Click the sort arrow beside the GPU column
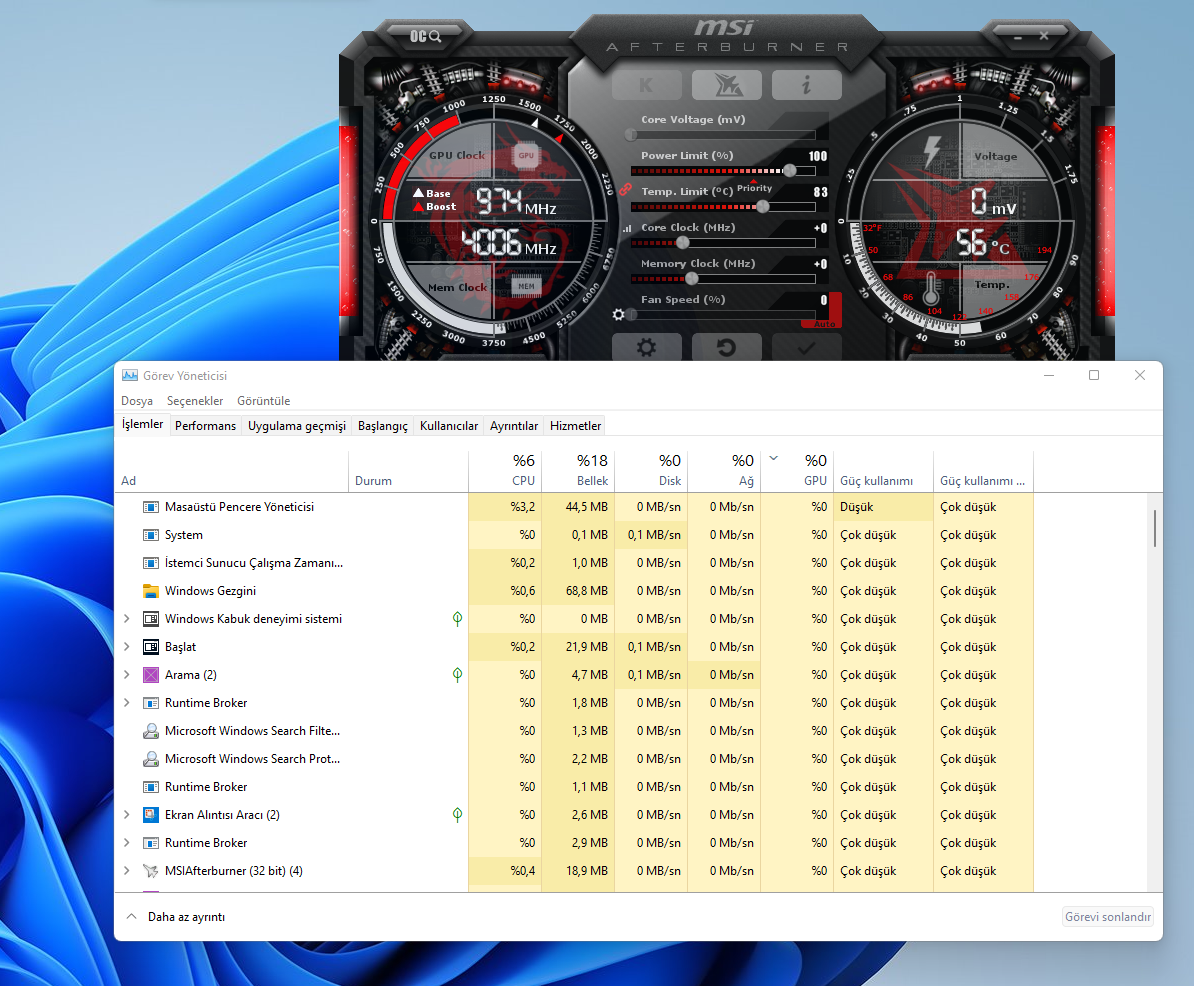The width and height of the screenshot is (1194, 986). [774, 458]
